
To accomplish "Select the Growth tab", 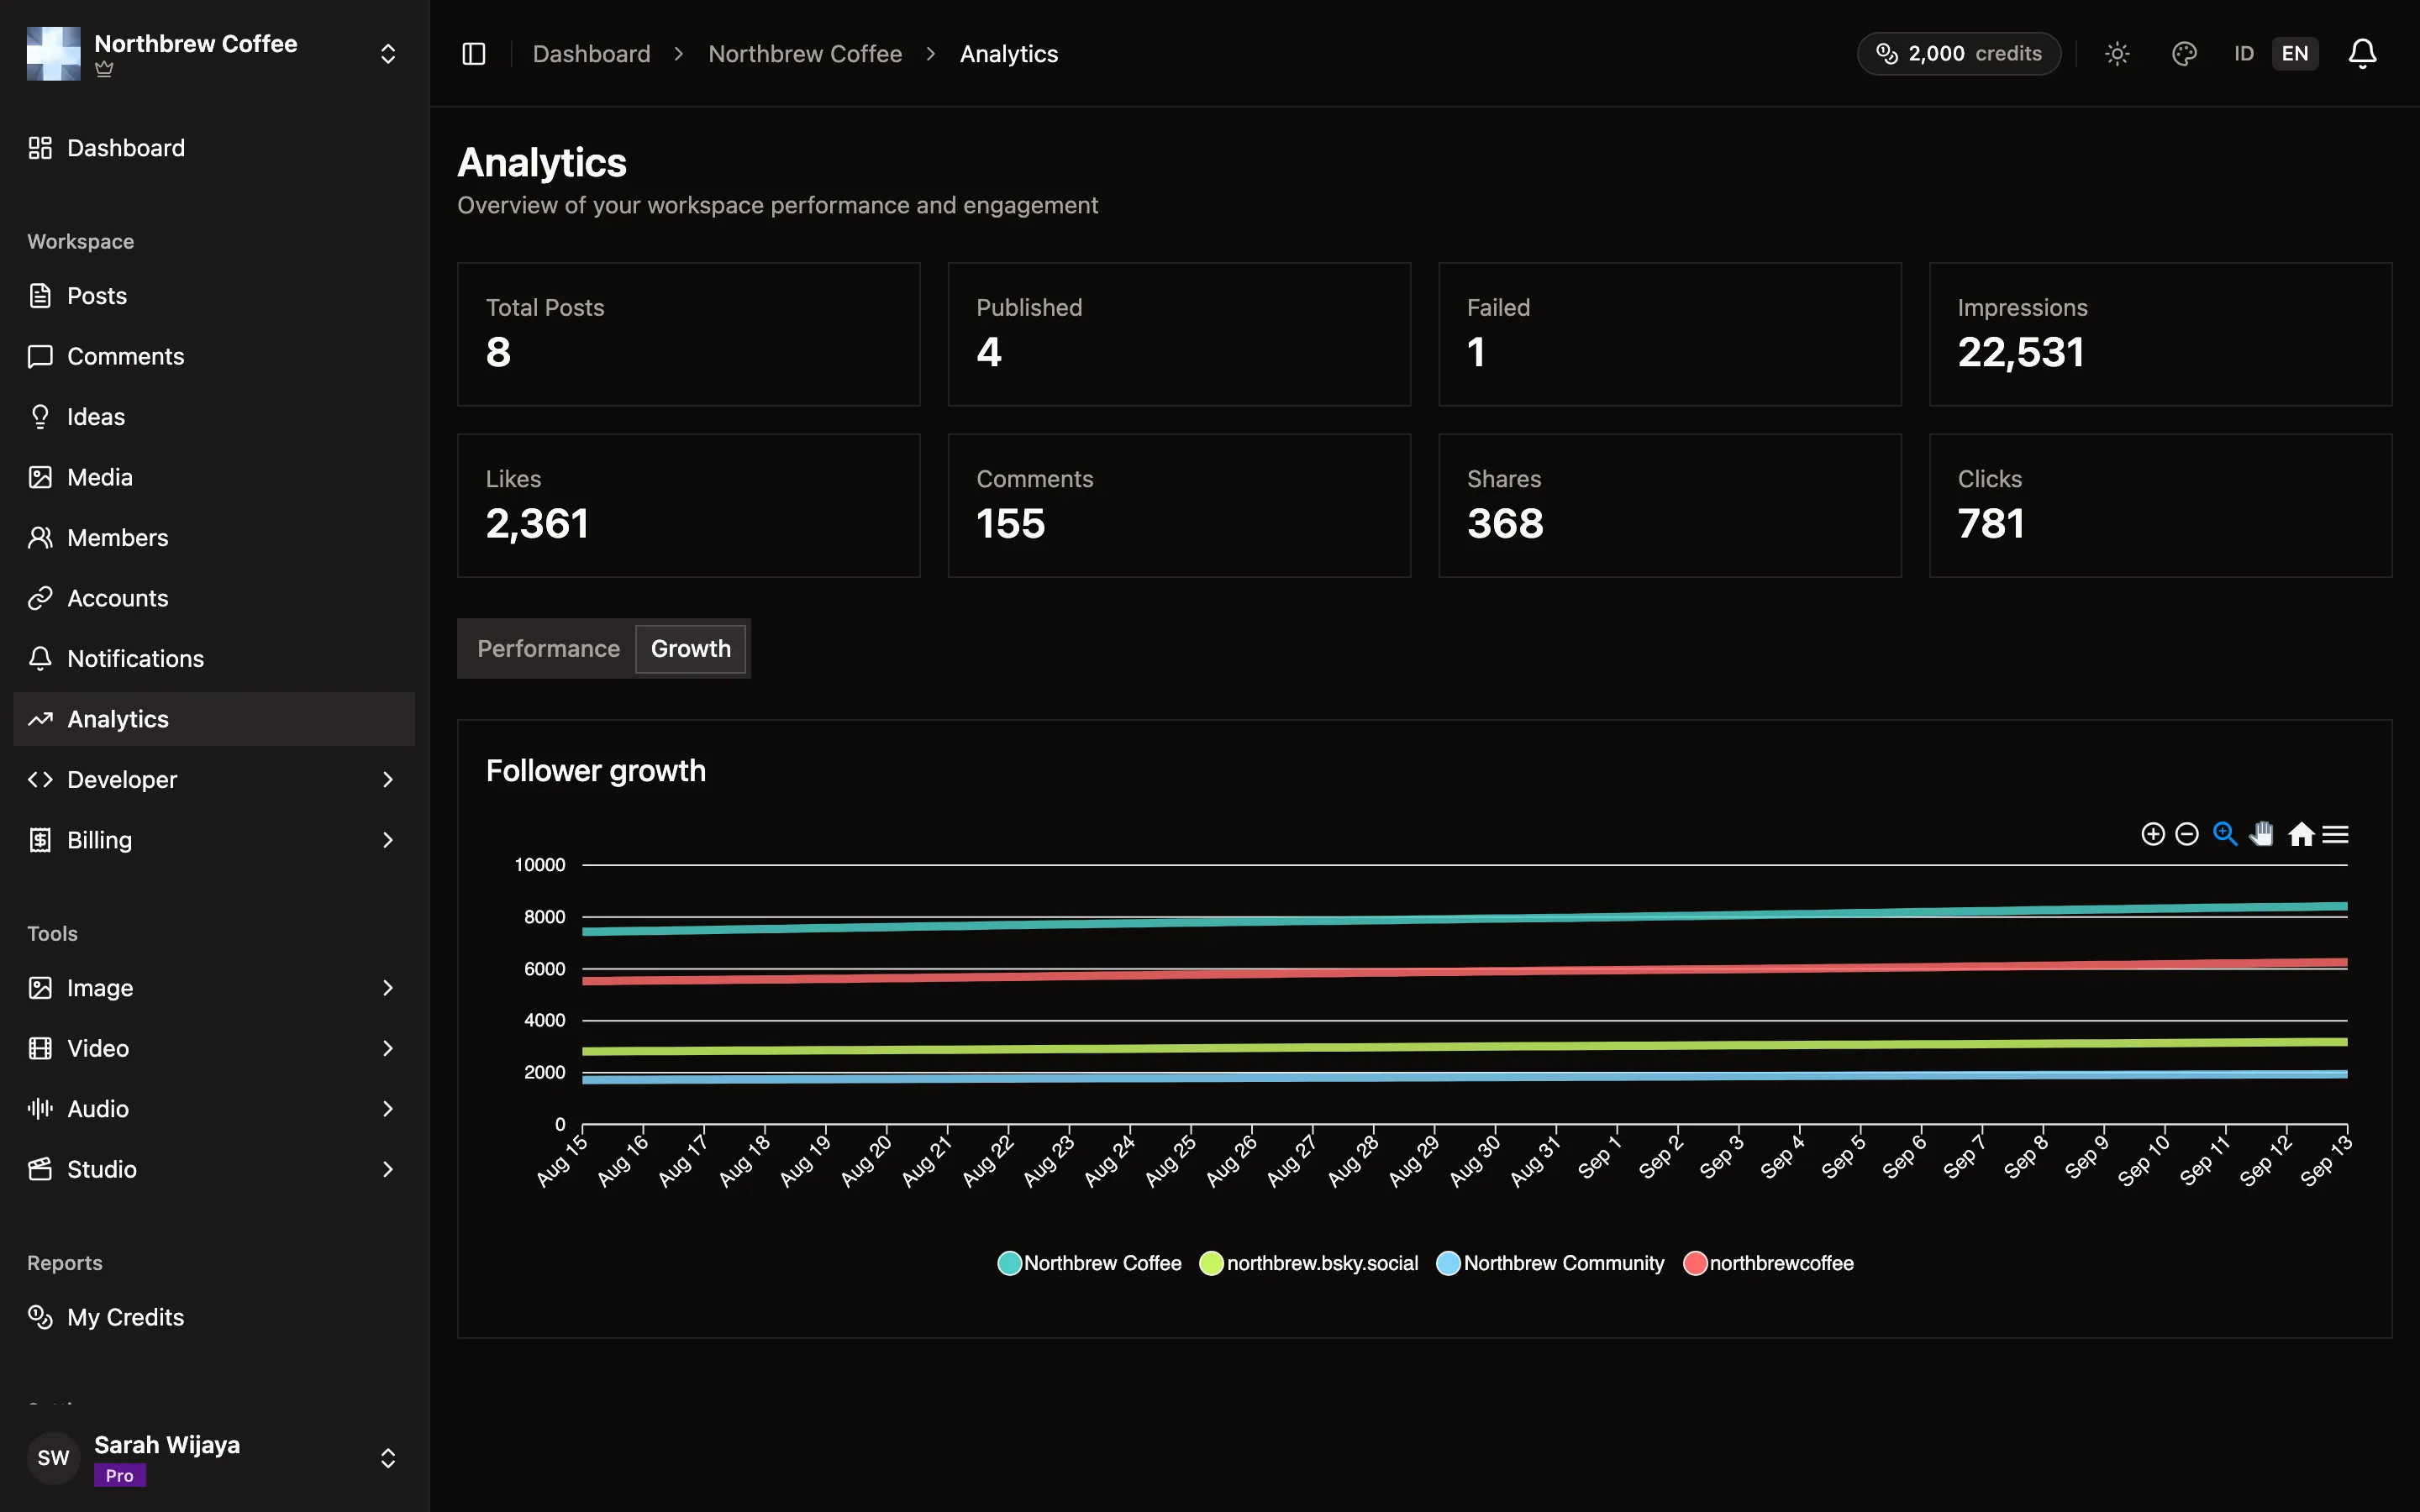I will coord(691,649).
